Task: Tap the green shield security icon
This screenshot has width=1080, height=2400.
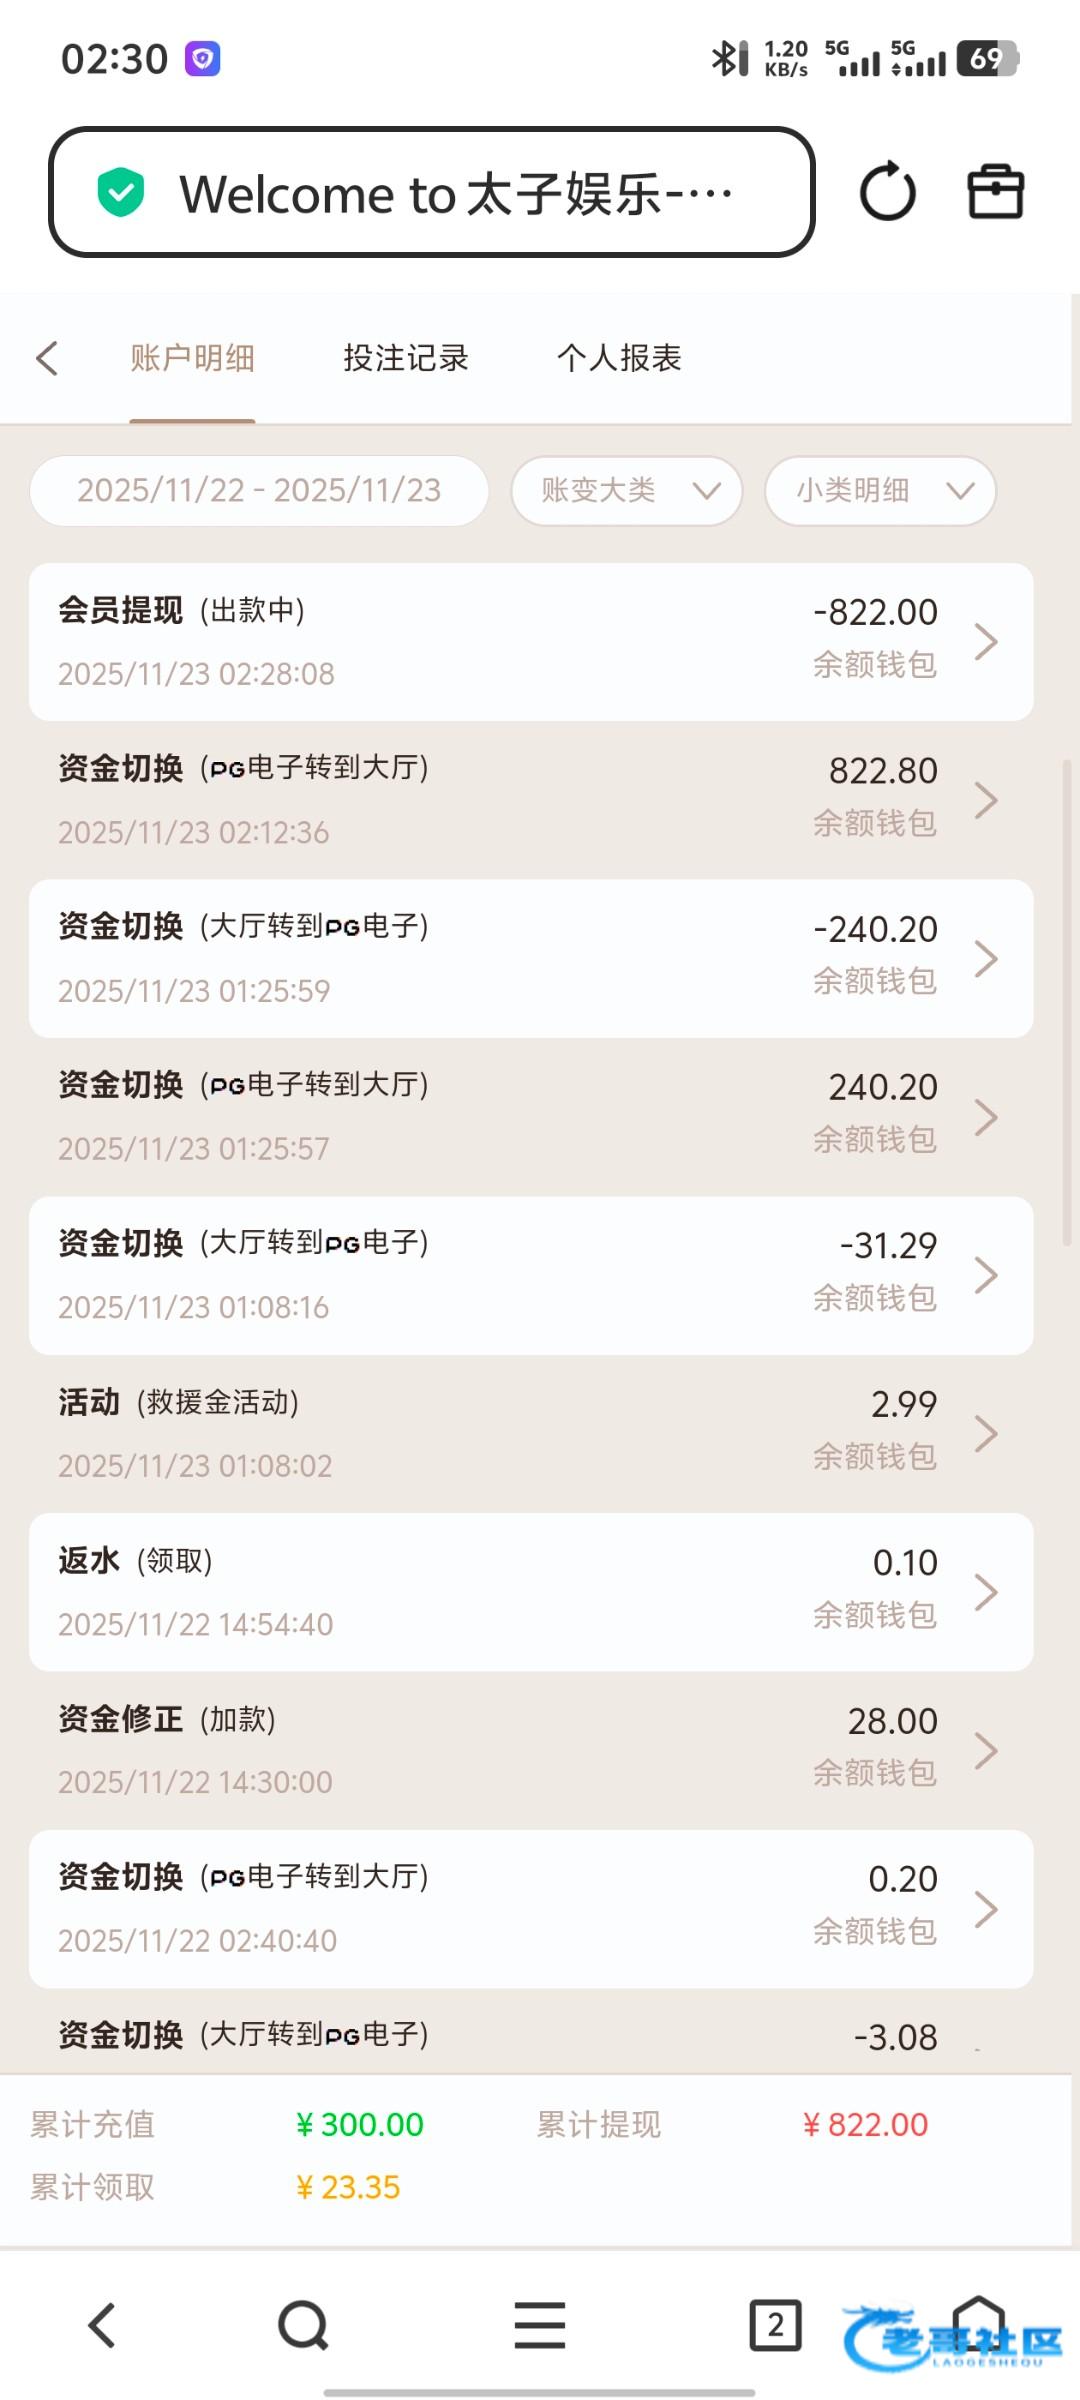Action: click(121, 192)
